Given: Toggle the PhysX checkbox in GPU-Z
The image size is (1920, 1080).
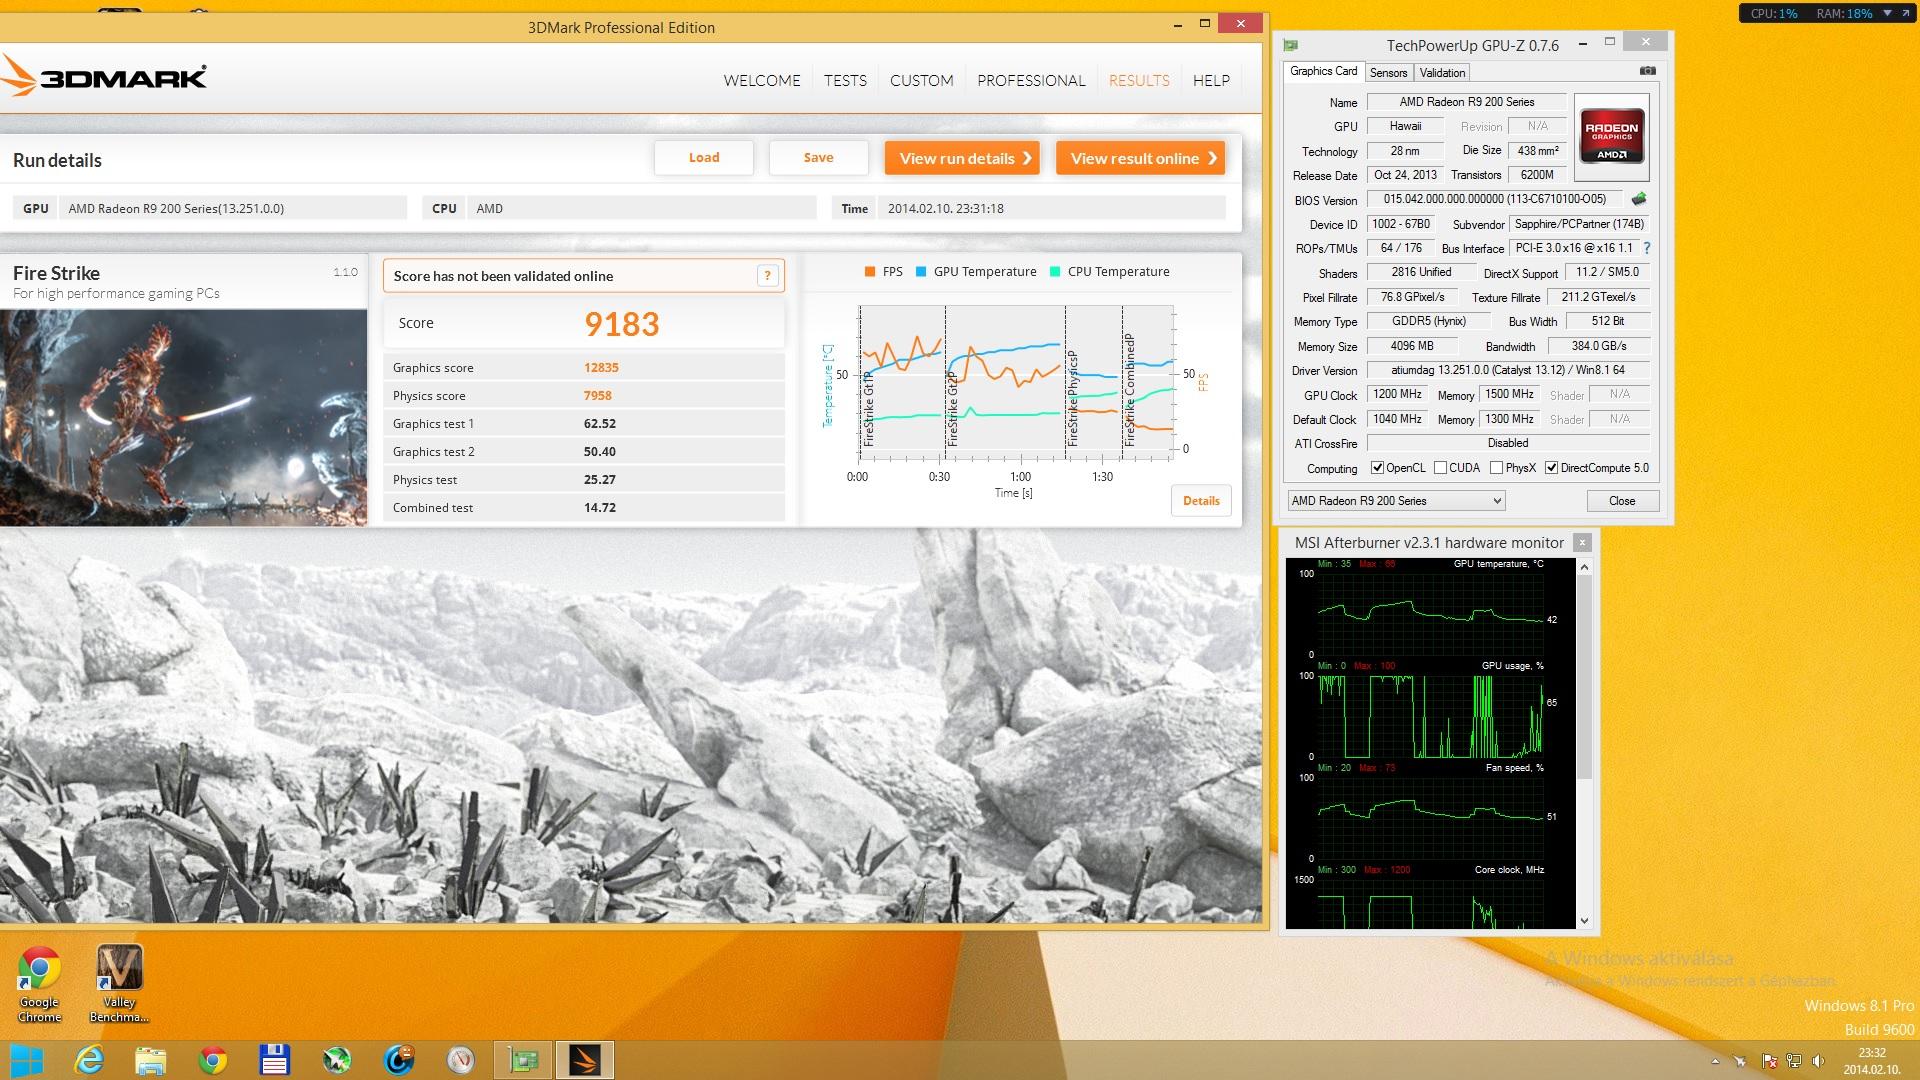Looking at the screenshot, I should pos(1496,468).
